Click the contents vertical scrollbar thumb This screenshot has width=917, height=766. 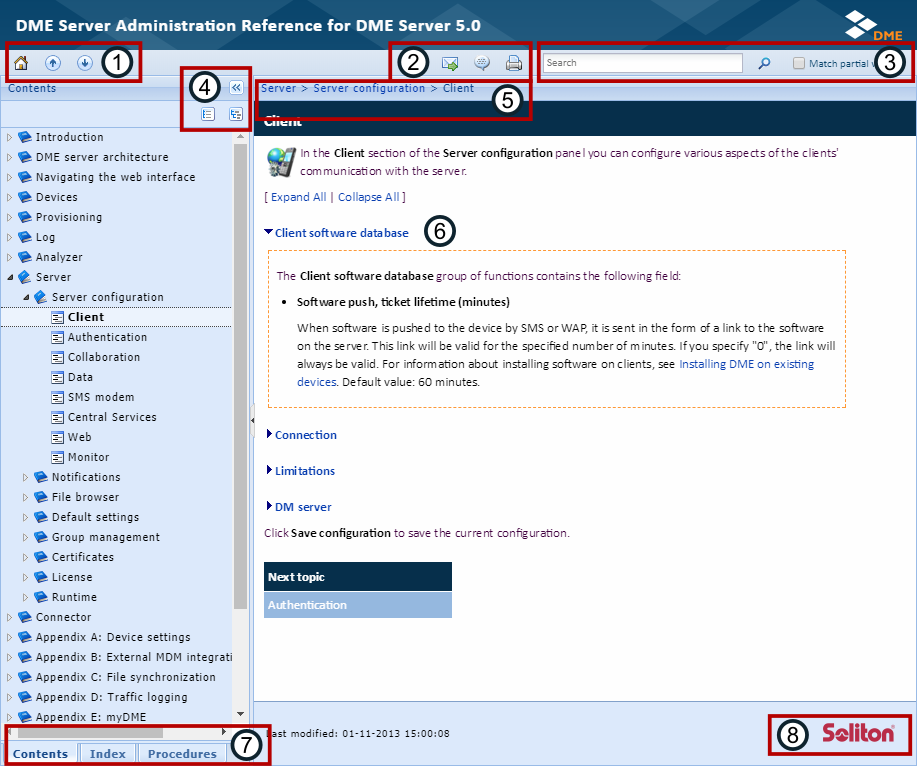pyautogui.click(x=240, y=376)
